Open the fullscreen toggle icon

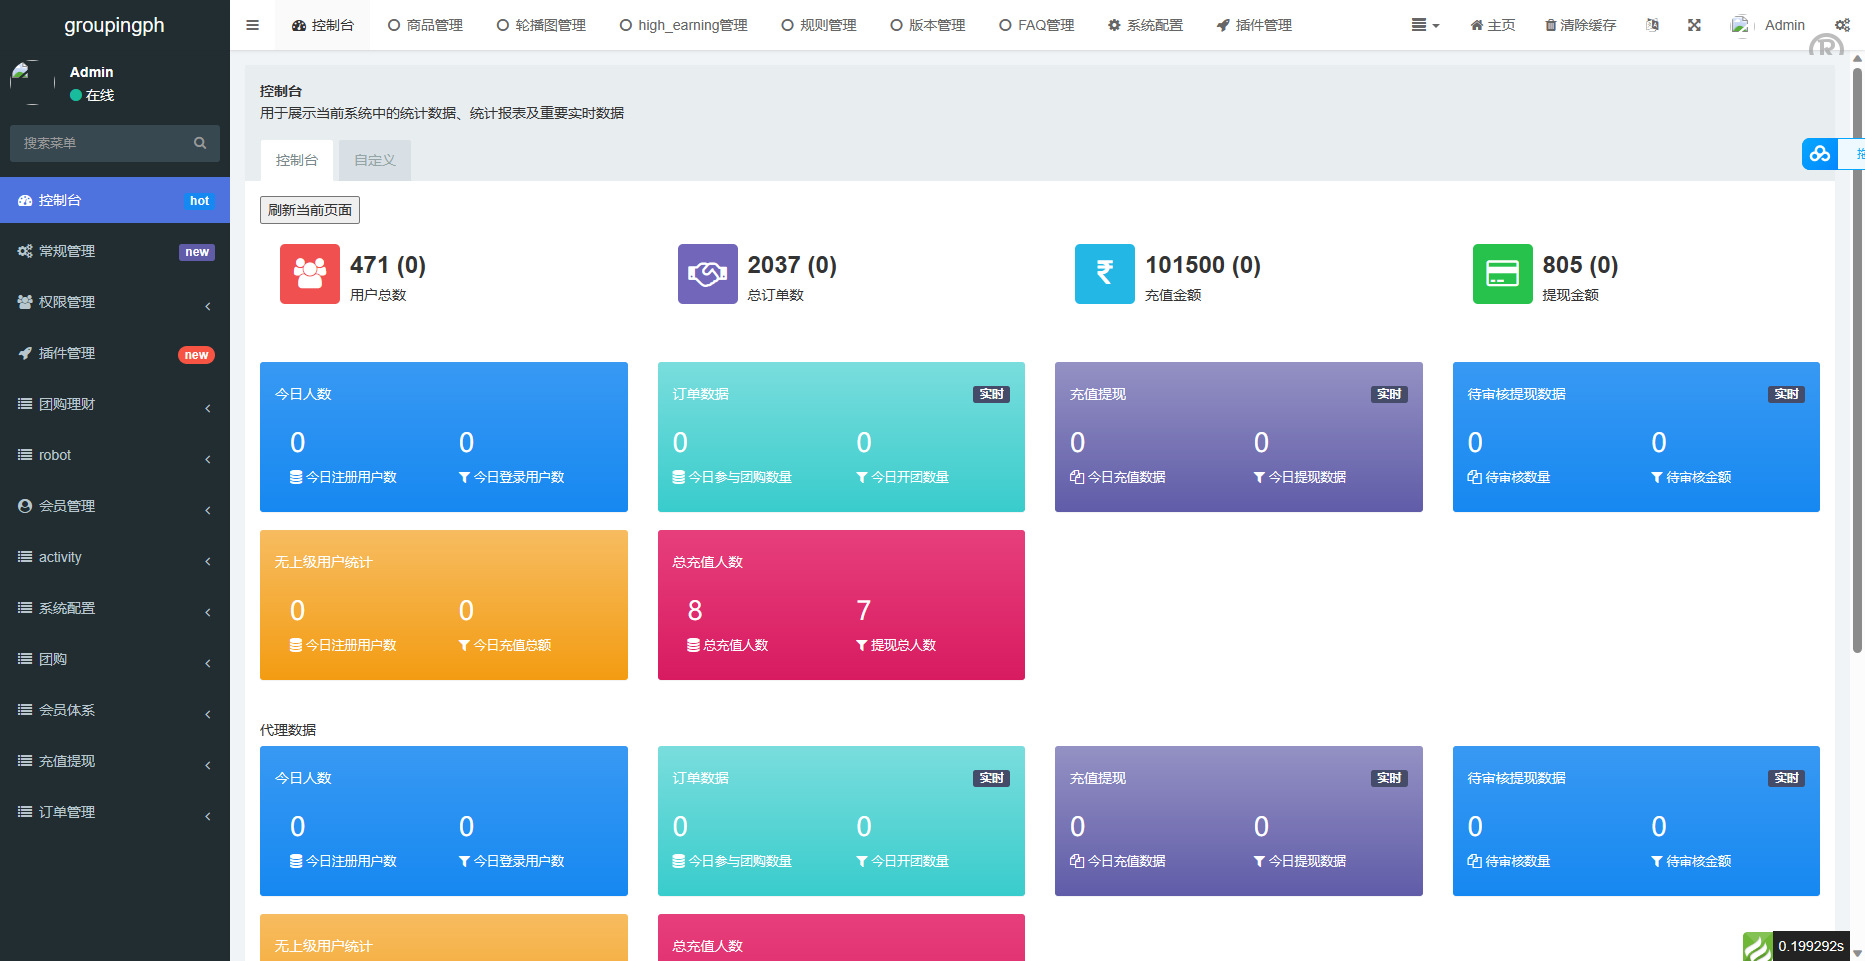point(1694,25)
